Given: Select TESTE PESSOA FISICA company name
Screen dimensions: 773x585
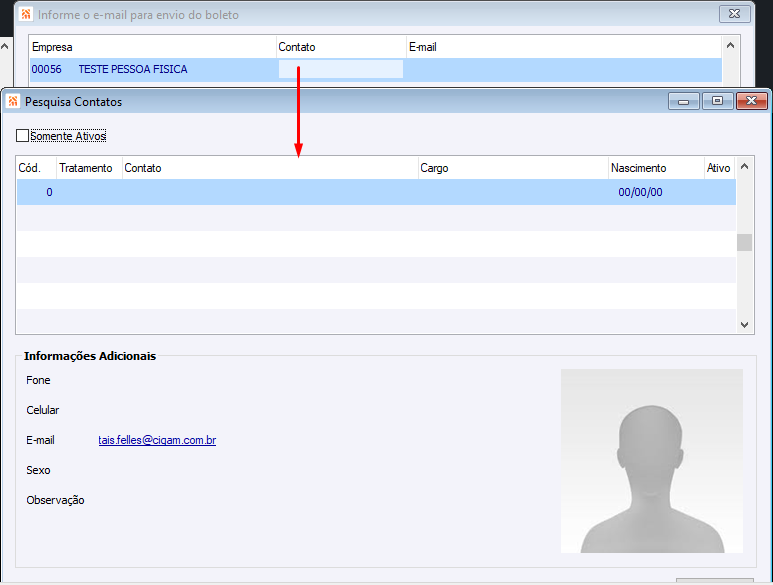Looking at the screenshot, I should 133,69.
